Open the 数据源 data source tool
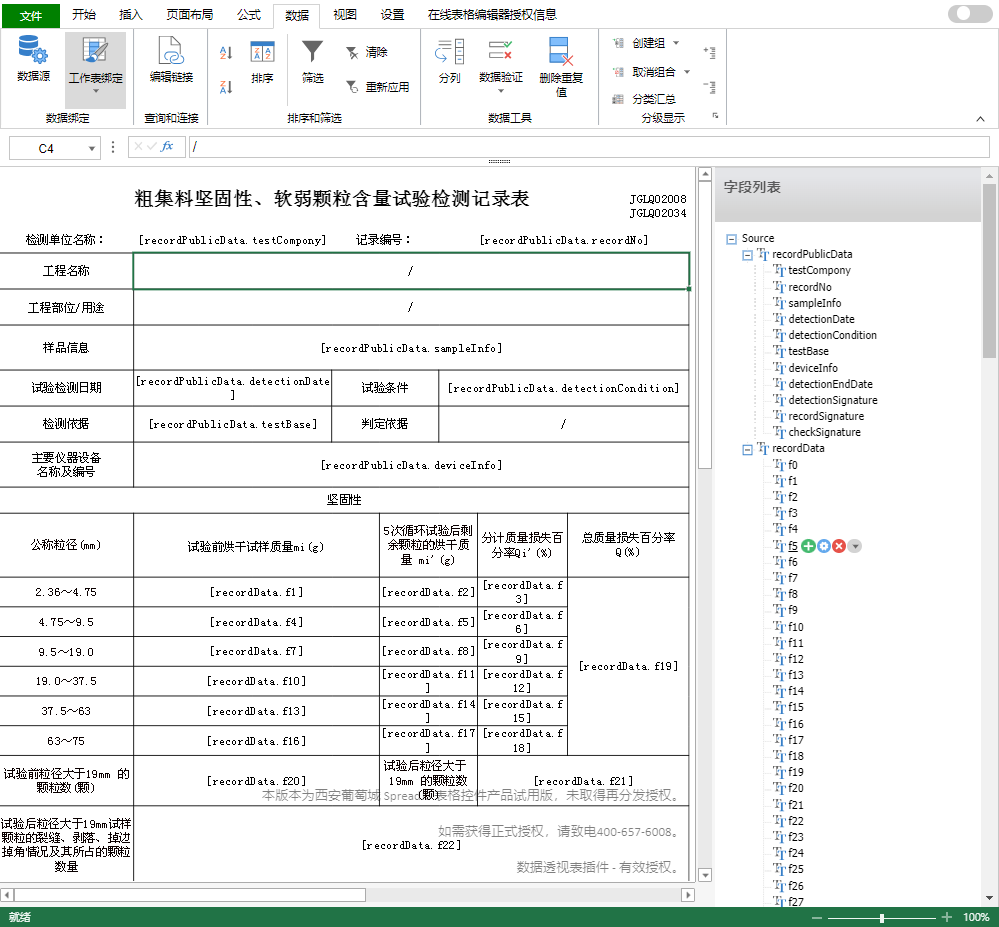This screenshot has width=999, height=927. [33, 59]
